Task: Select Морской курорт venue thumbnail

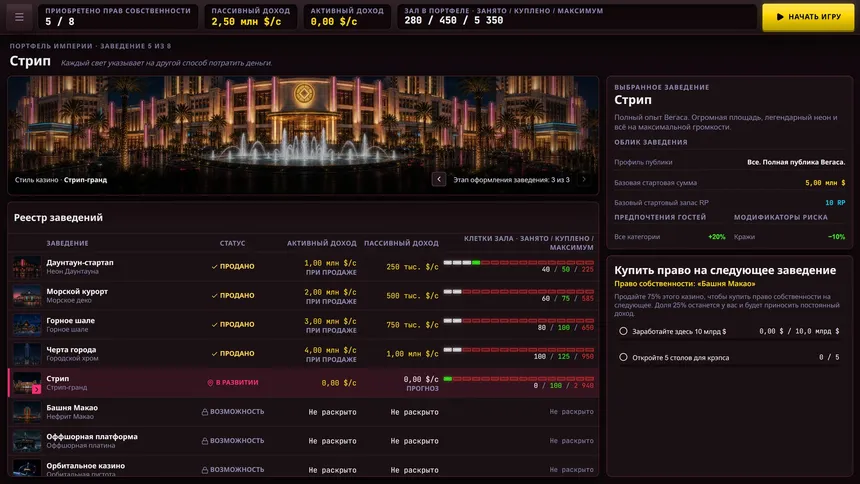Action: tap(27, 296)
